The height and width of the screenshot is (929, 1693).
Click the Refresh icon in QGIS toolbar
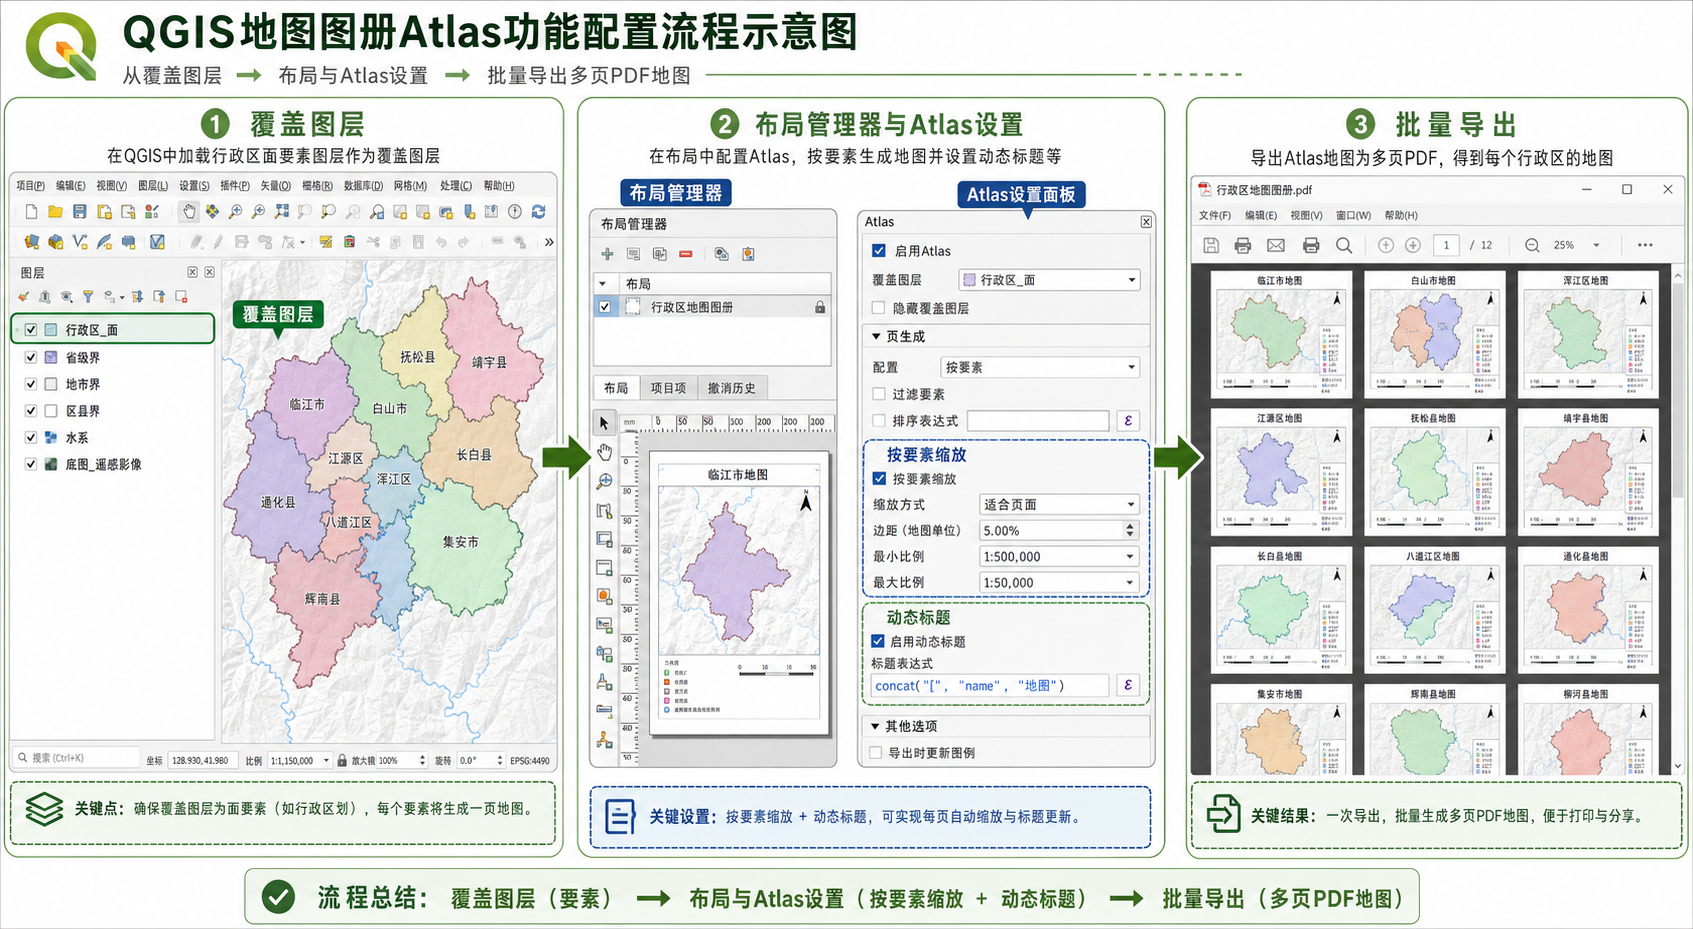click(x=539, y=212)
